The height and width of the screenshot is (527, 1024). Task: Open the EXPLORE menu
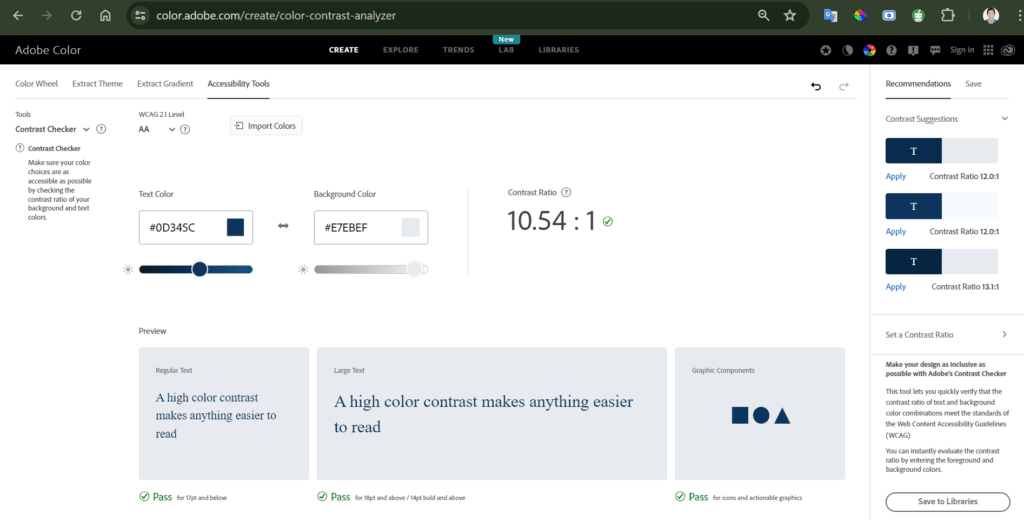[x=400, y=50]
